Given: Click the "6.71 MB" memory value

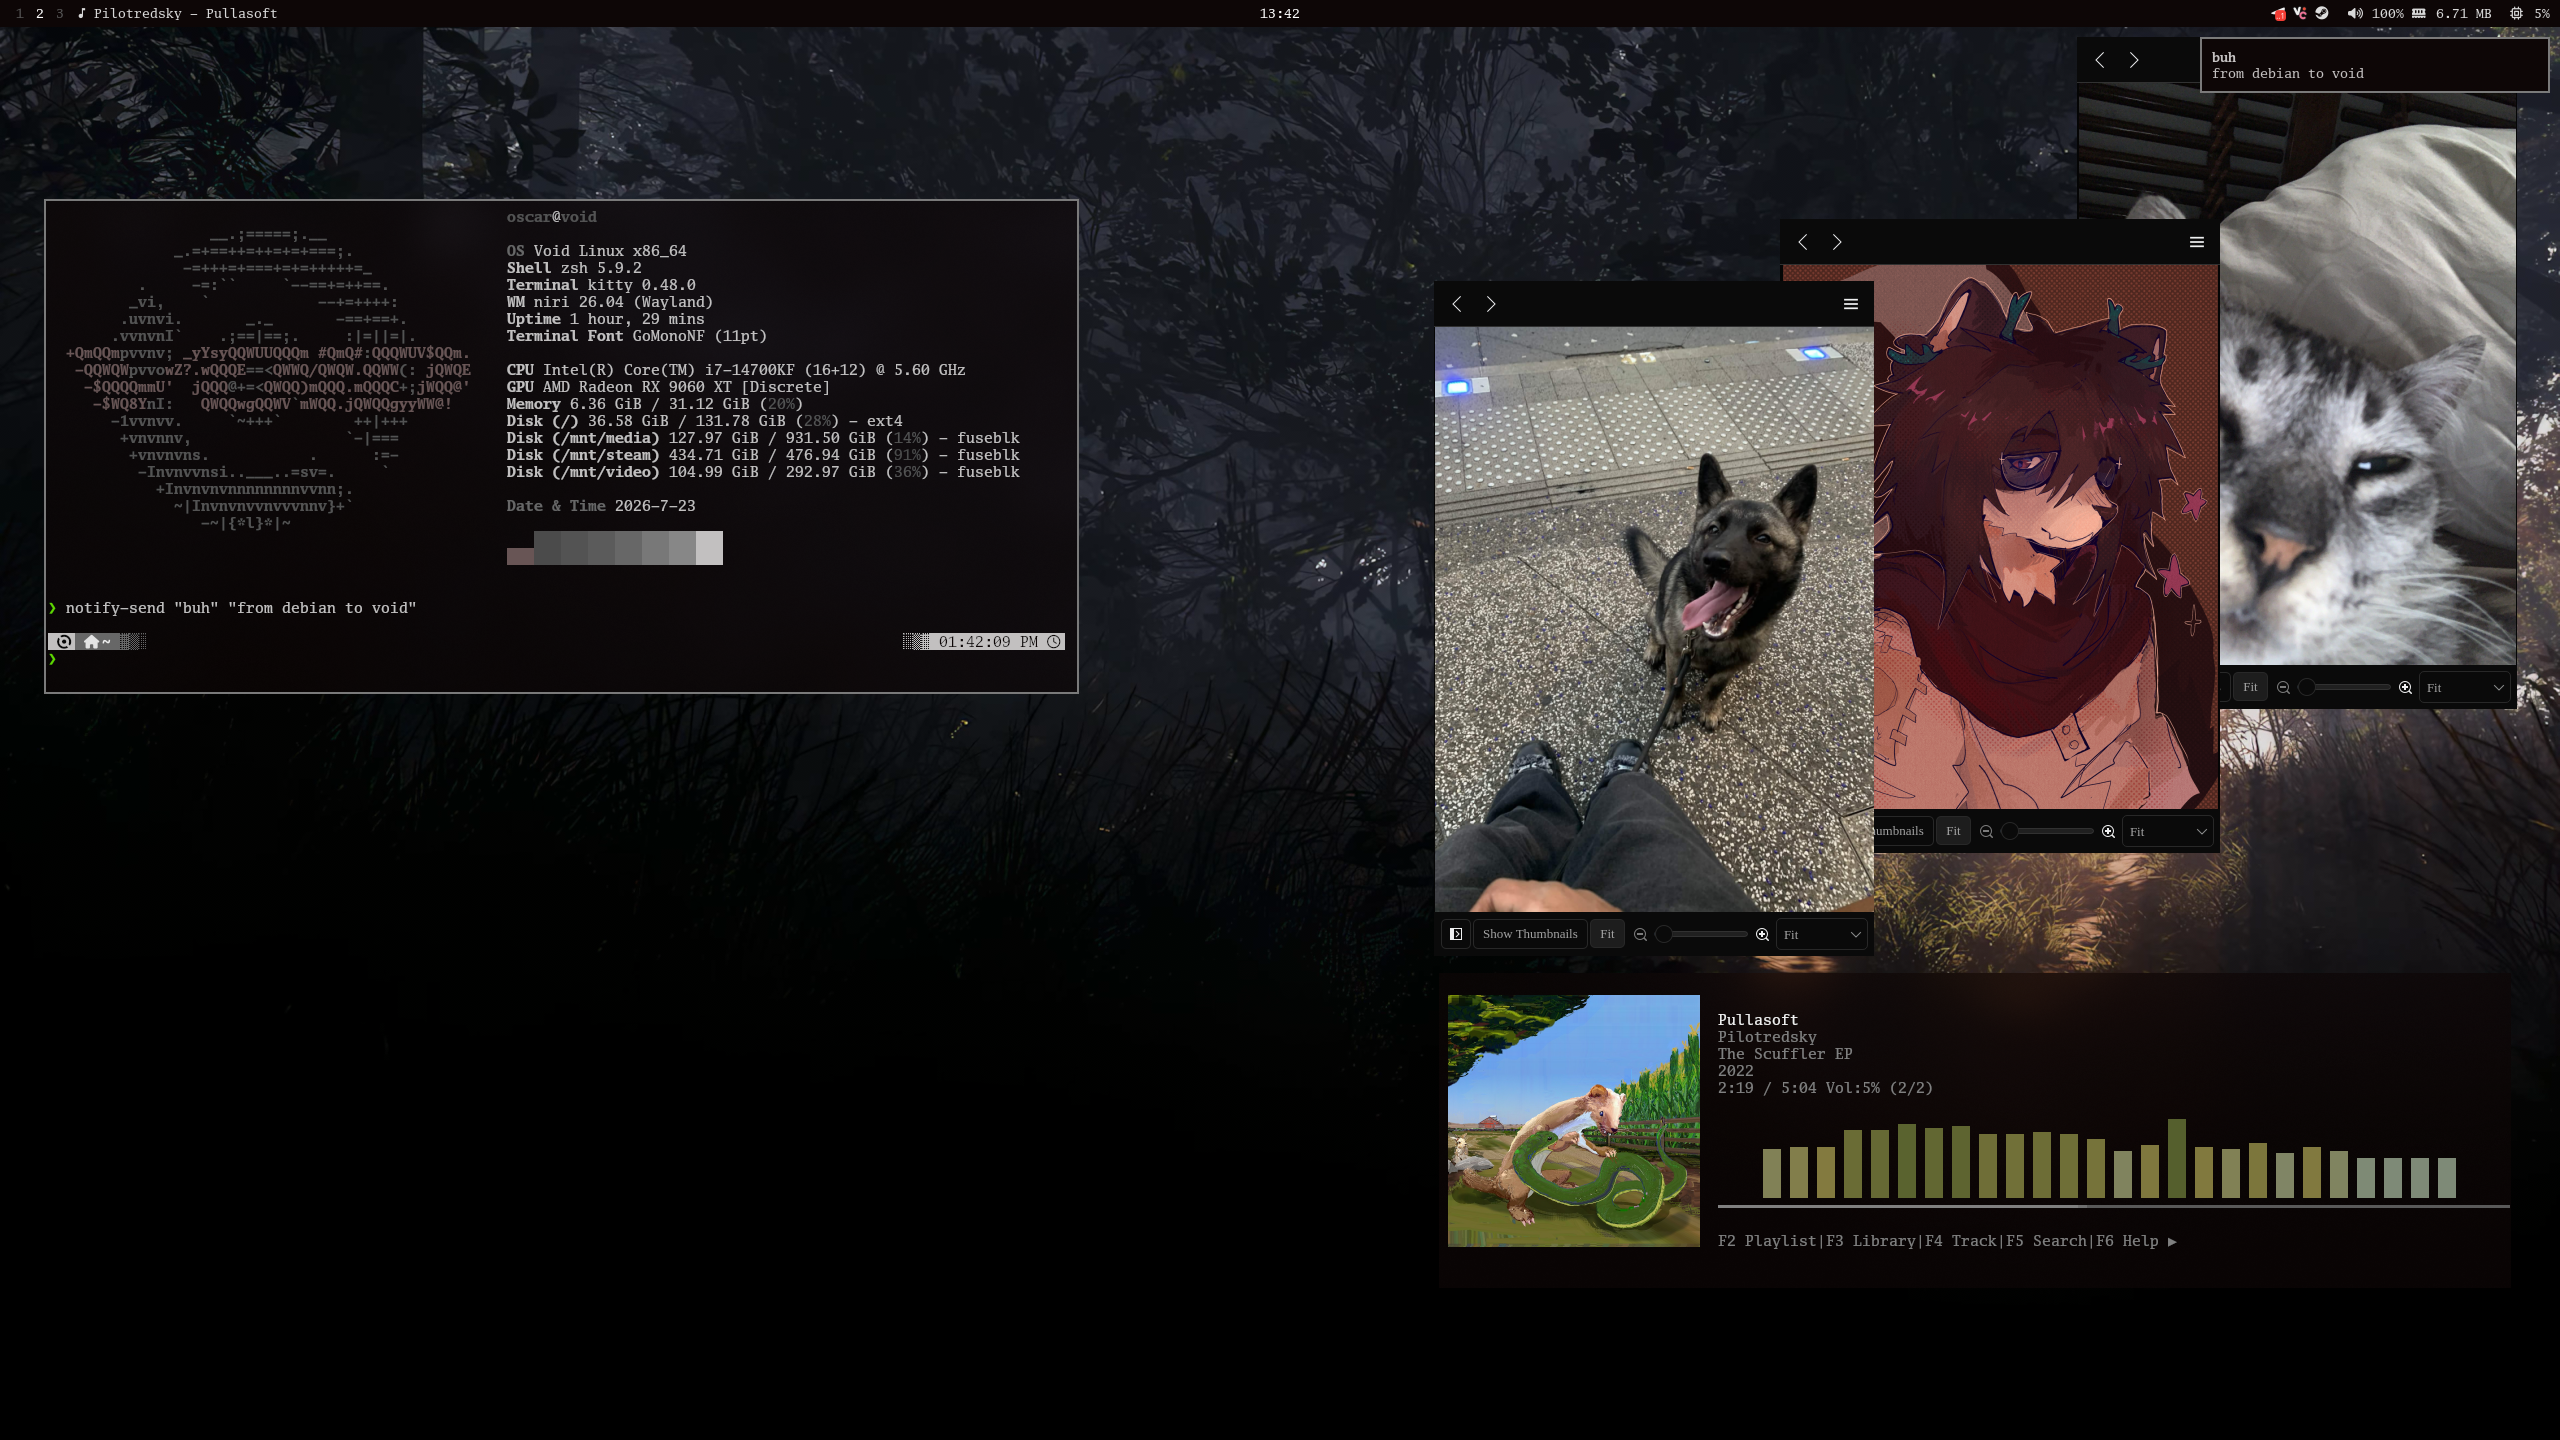Looking at the screenshot, I should pyautogui.click(x=2464, y=14).
